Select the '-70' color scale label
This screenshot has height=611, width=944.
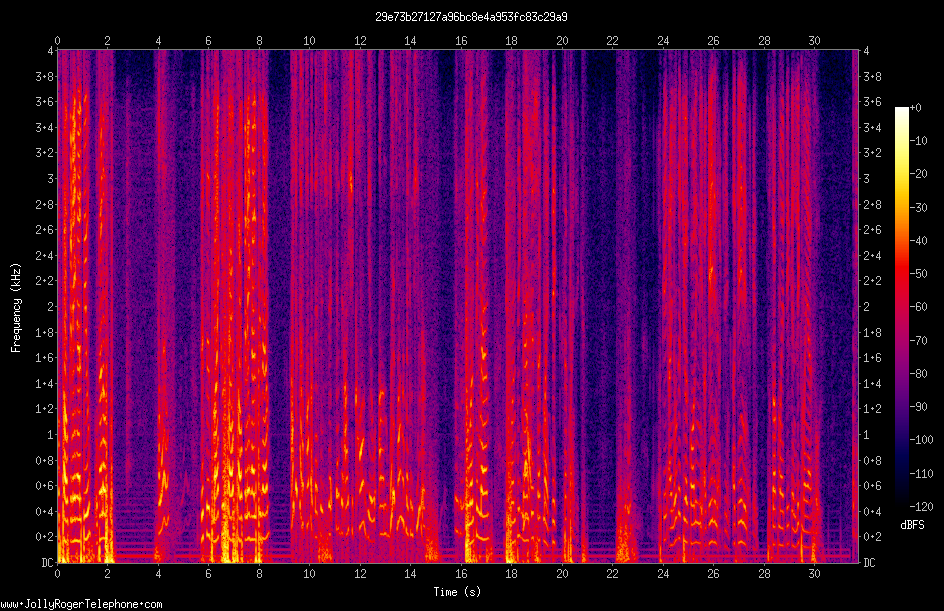[919, 341]
